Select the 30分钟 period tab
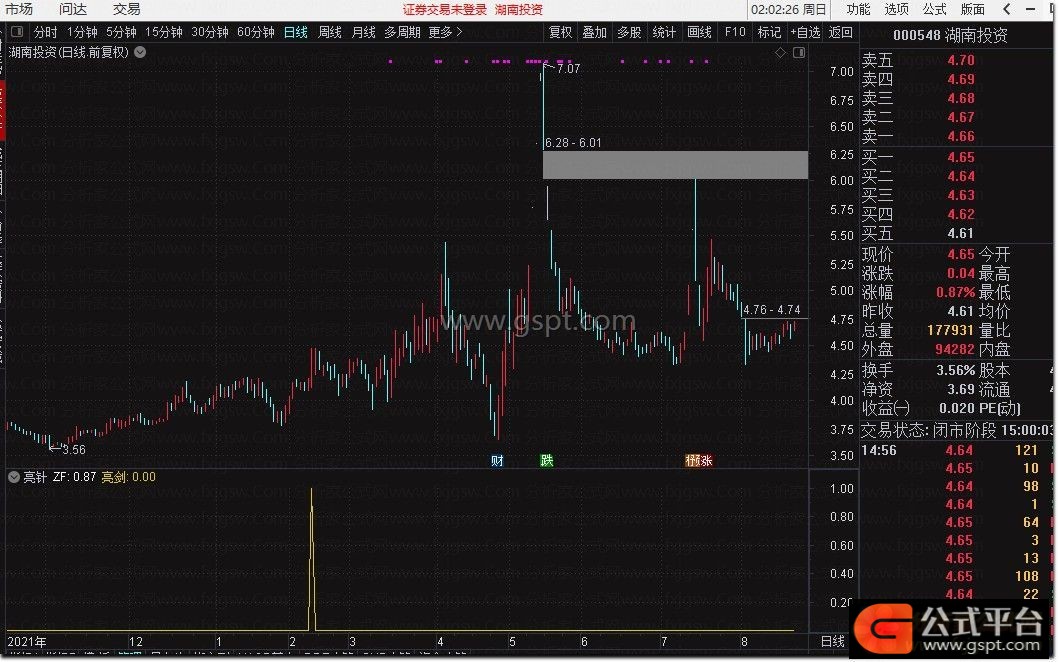1059x662 pixels. click(210, 32)
